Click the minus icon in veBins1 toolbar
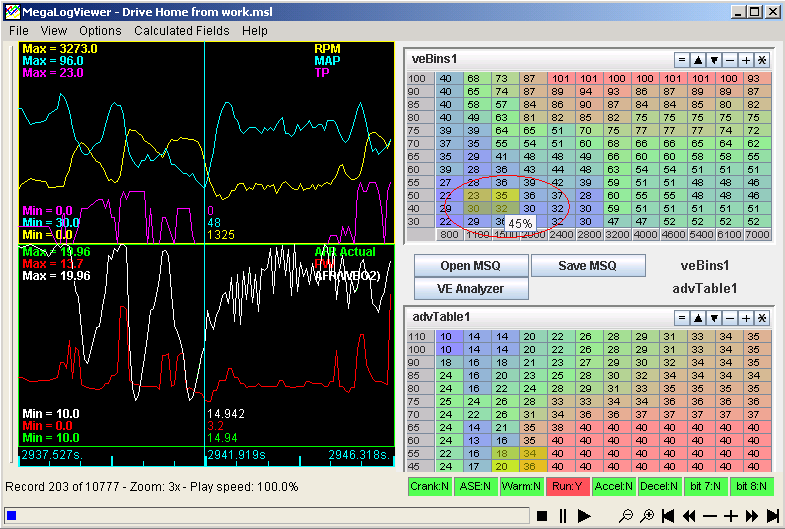 (x=730, y=60)
